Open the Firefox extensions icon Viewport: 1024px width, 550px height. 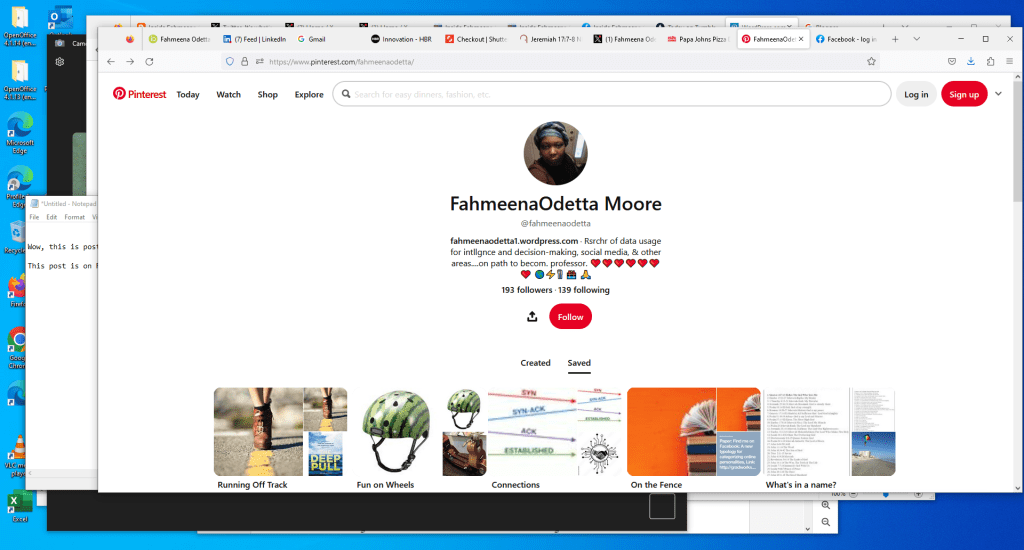[x=991, y=61]
